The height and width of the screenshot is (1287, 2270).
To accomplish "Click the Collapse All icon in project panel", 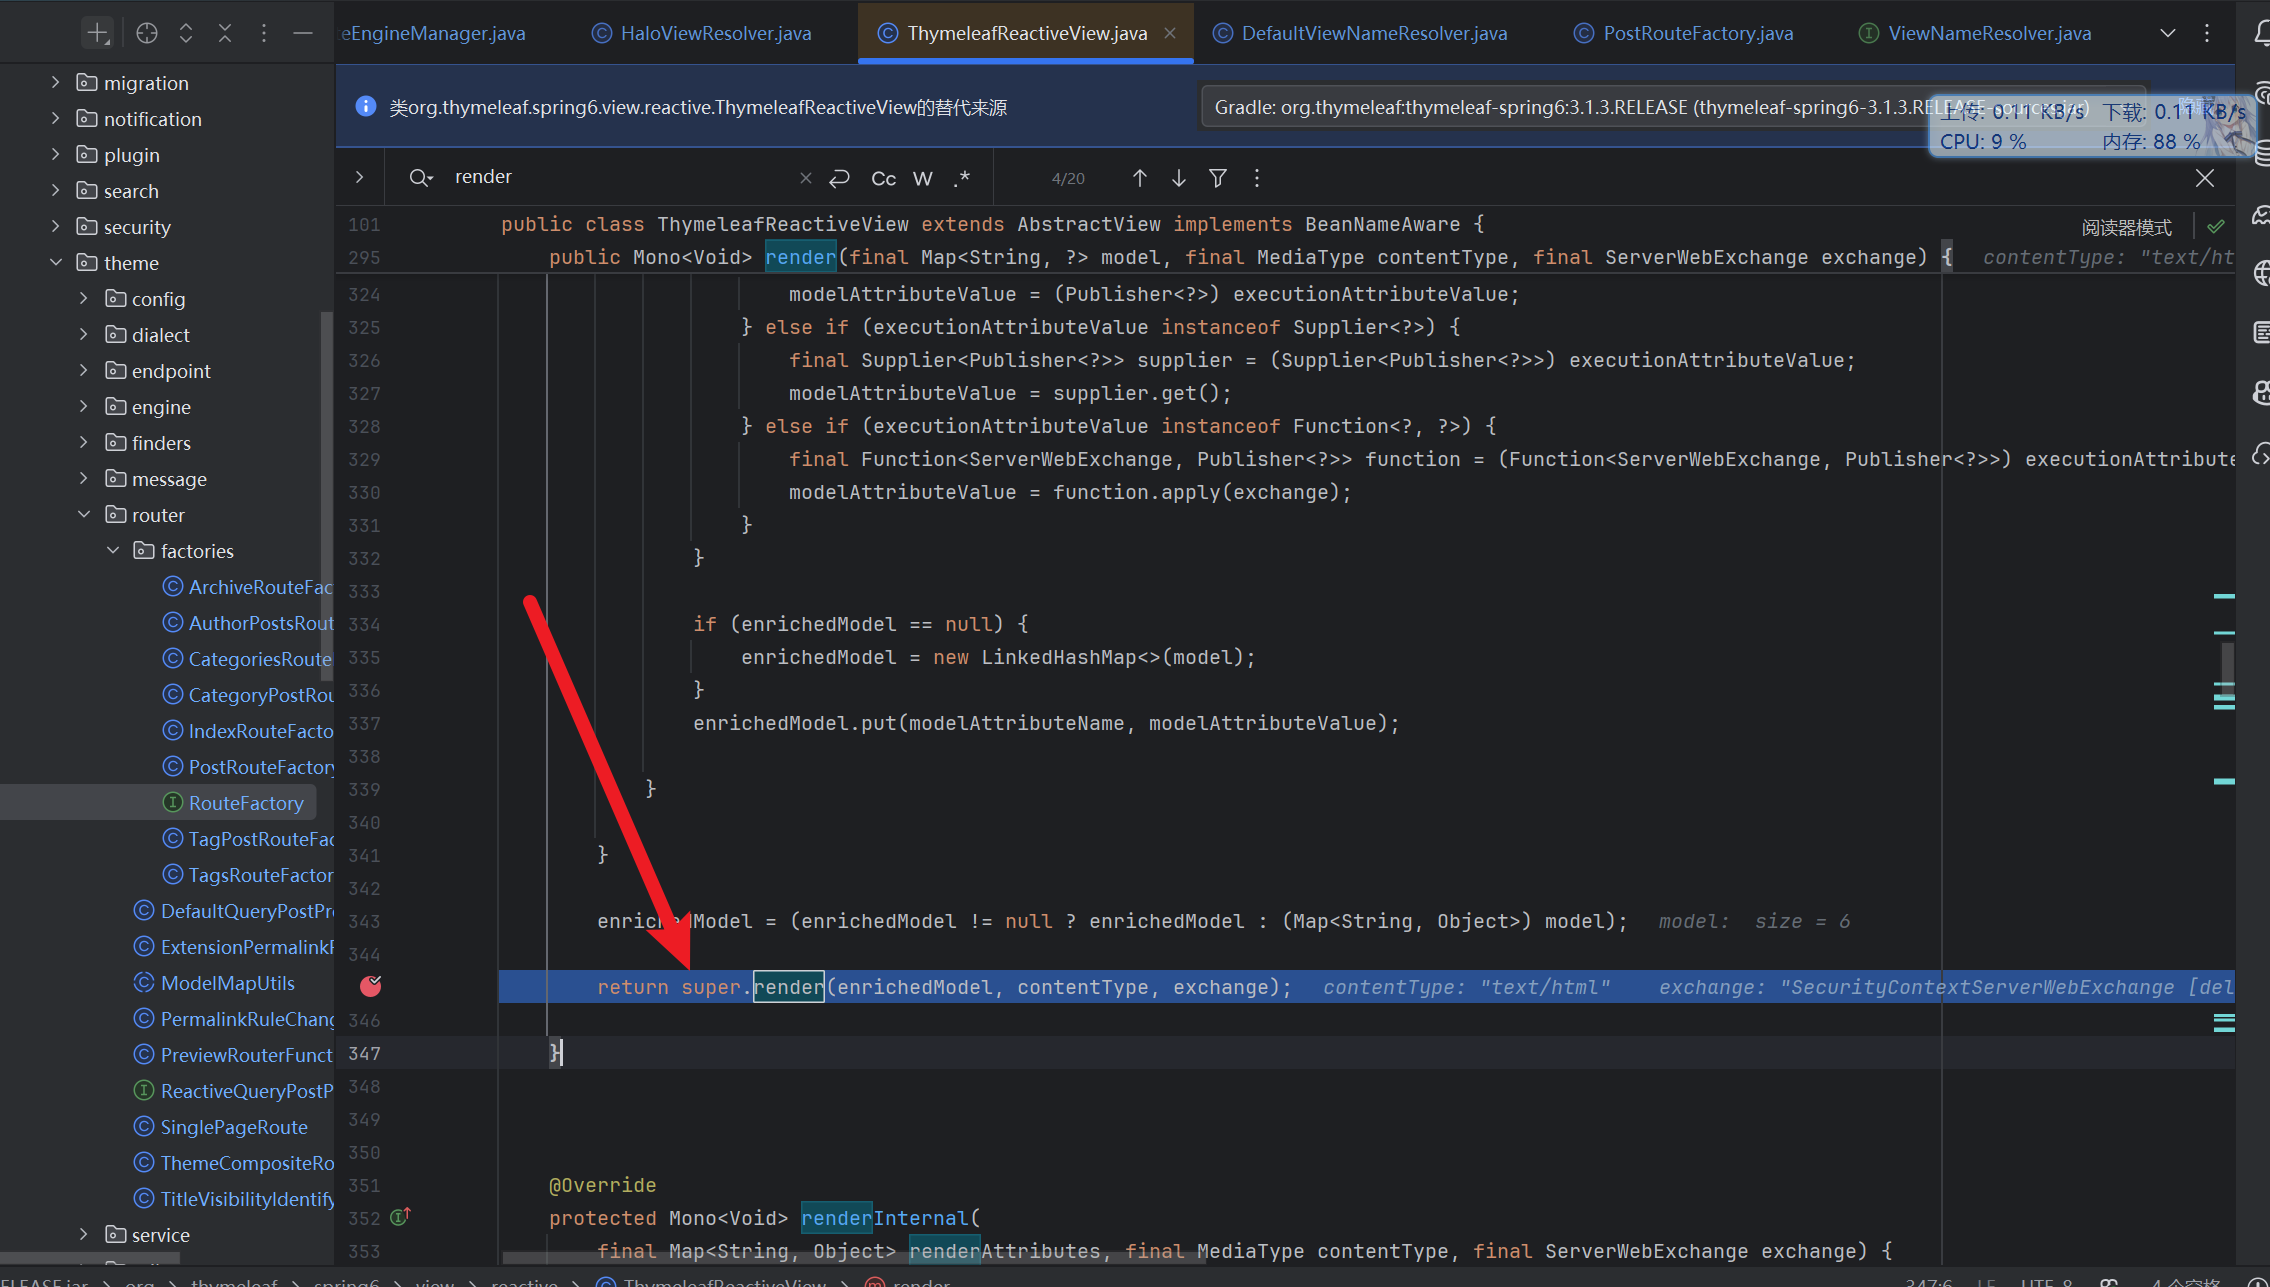I will [x=225, y=33].
